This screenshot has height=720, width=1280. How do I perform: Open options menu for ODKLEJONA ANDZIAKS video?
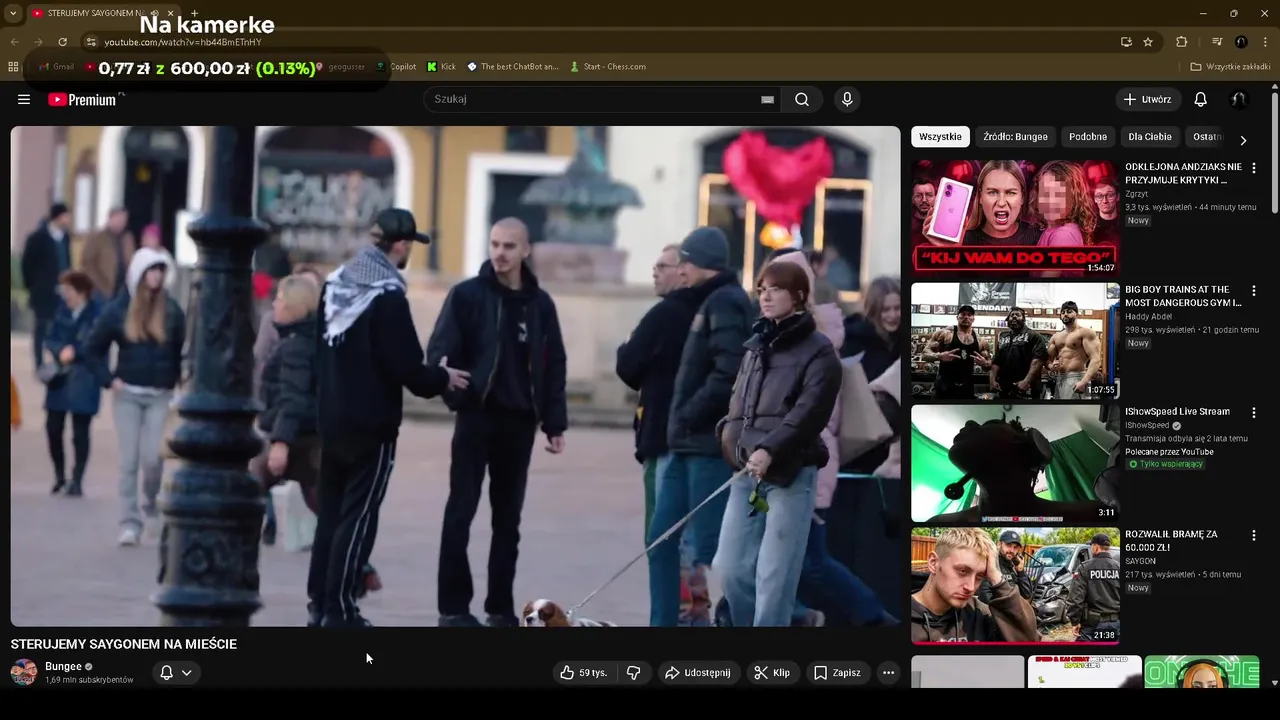[x=1254, y=168]
